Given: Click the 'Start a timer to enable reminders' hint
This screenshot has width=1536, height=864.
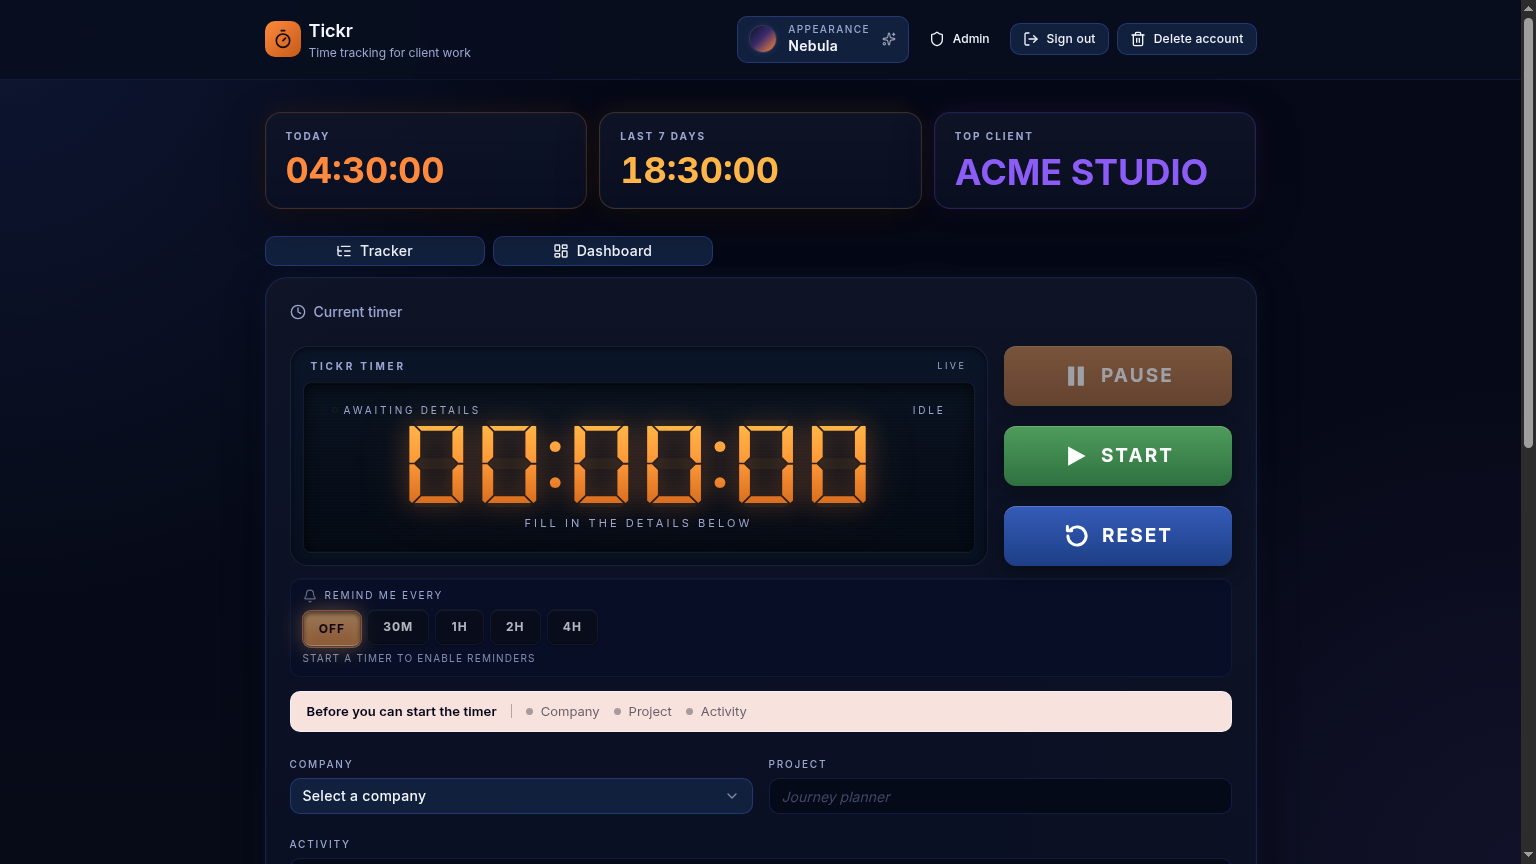Looking at the screenshot, I should pos(419,658).
